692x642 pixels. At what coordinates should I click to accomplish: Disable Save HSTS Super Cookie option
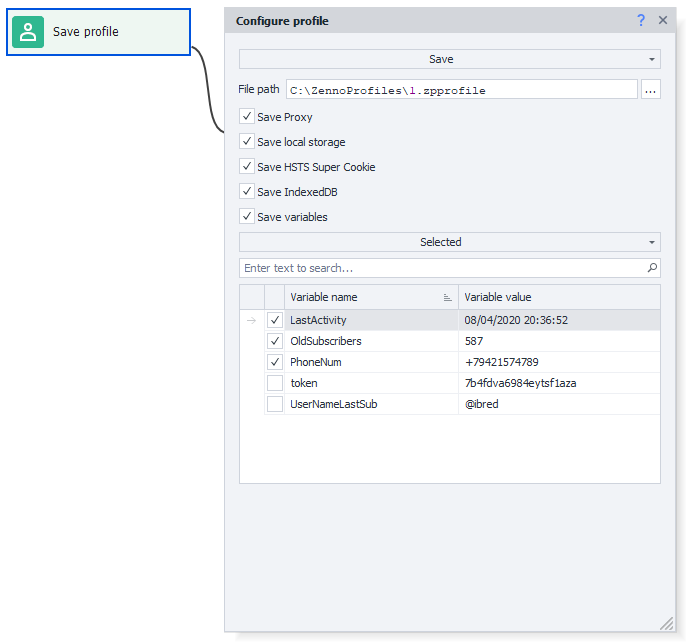[247, 167]
